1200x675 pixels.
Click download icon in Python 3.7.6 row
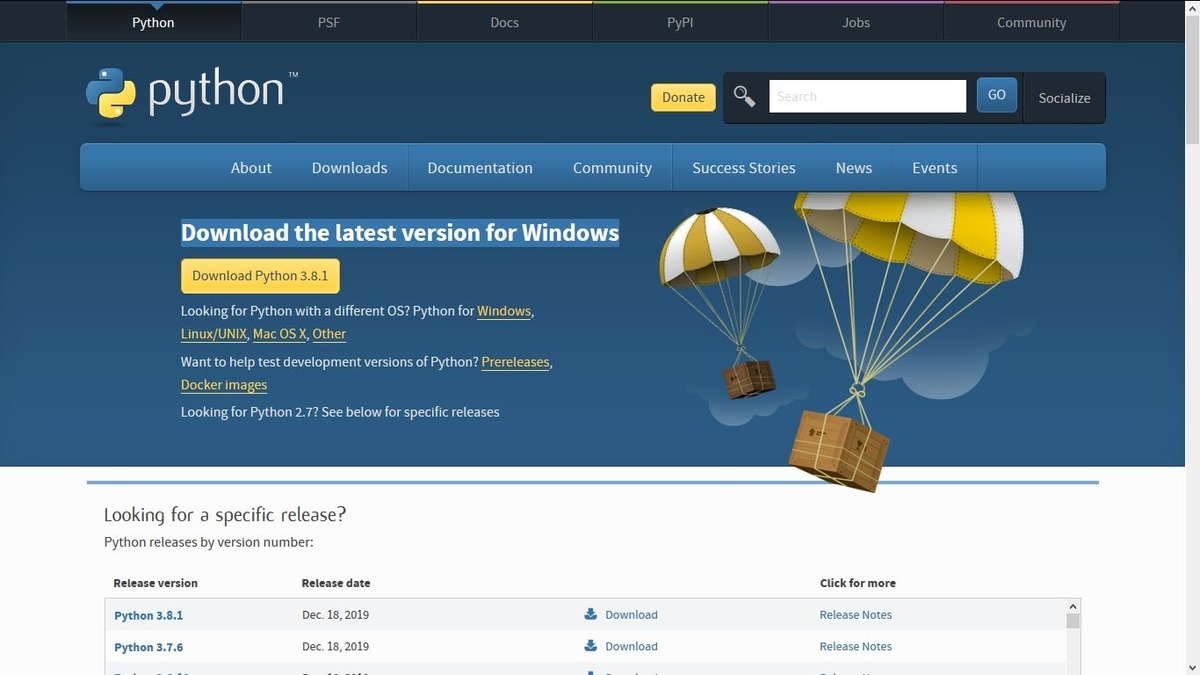click(x=590, y=646)
